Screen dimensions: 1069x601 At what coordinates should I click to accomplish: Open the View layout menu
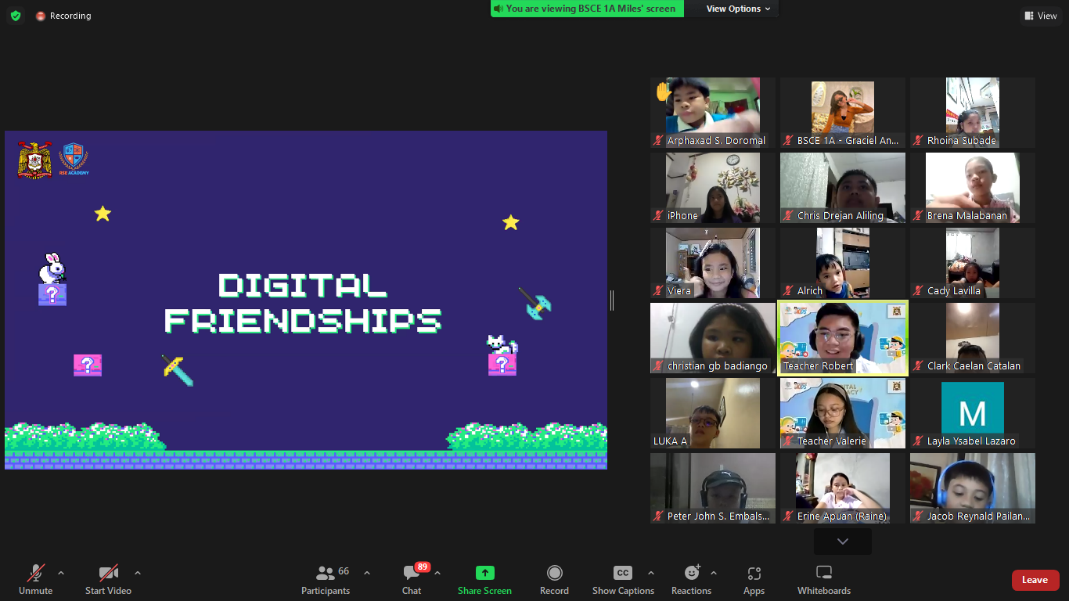1041,16
